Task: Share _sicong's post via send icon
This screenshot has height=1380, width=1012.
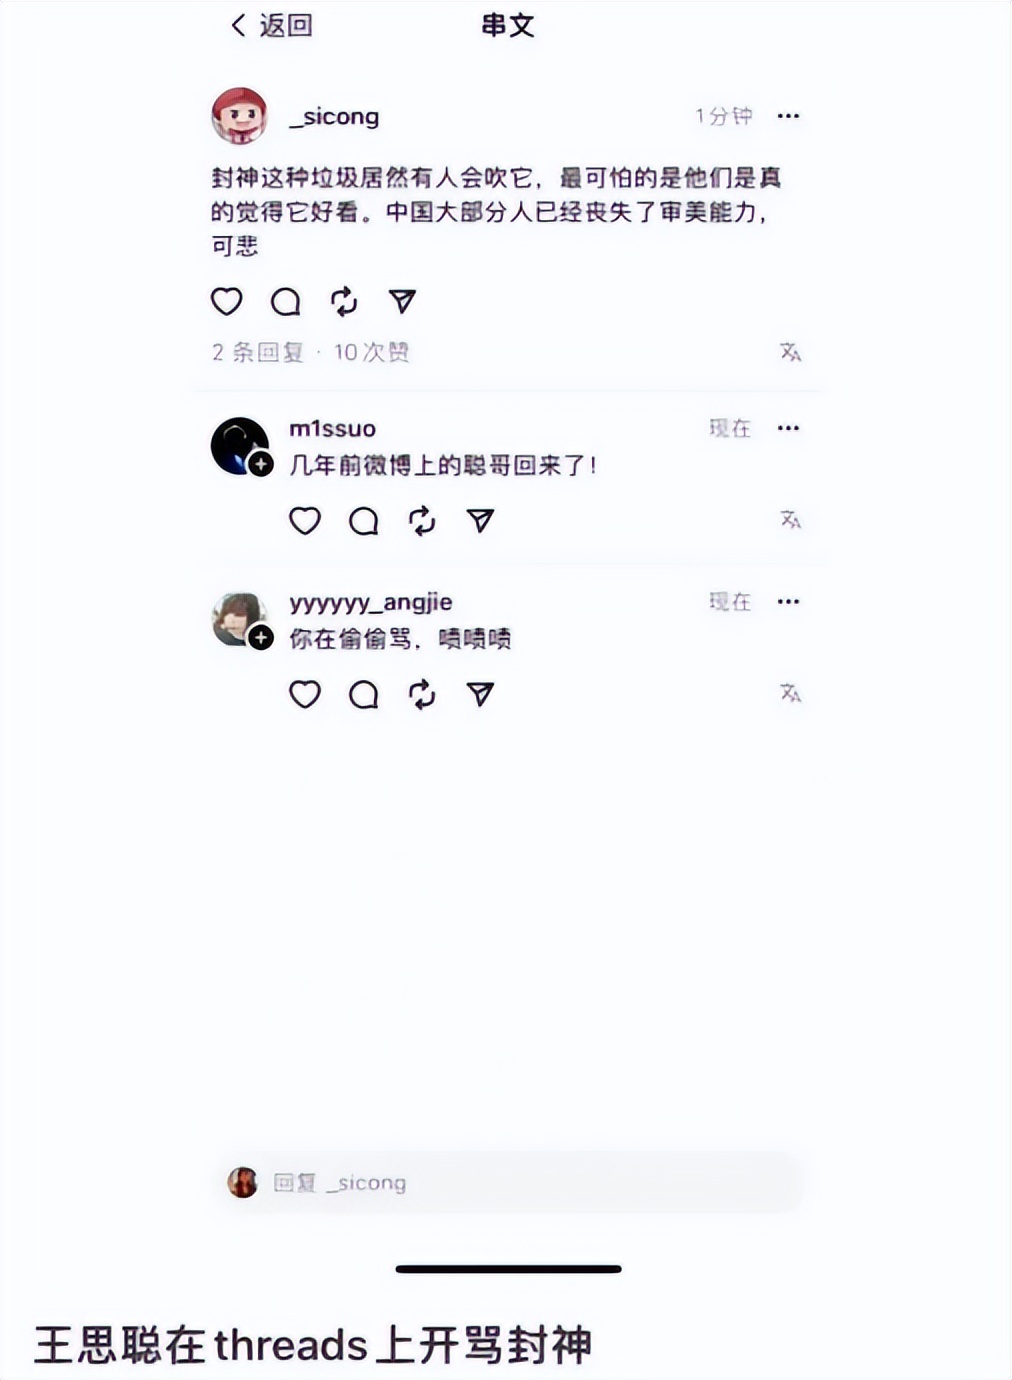Action: click(402, 301)
